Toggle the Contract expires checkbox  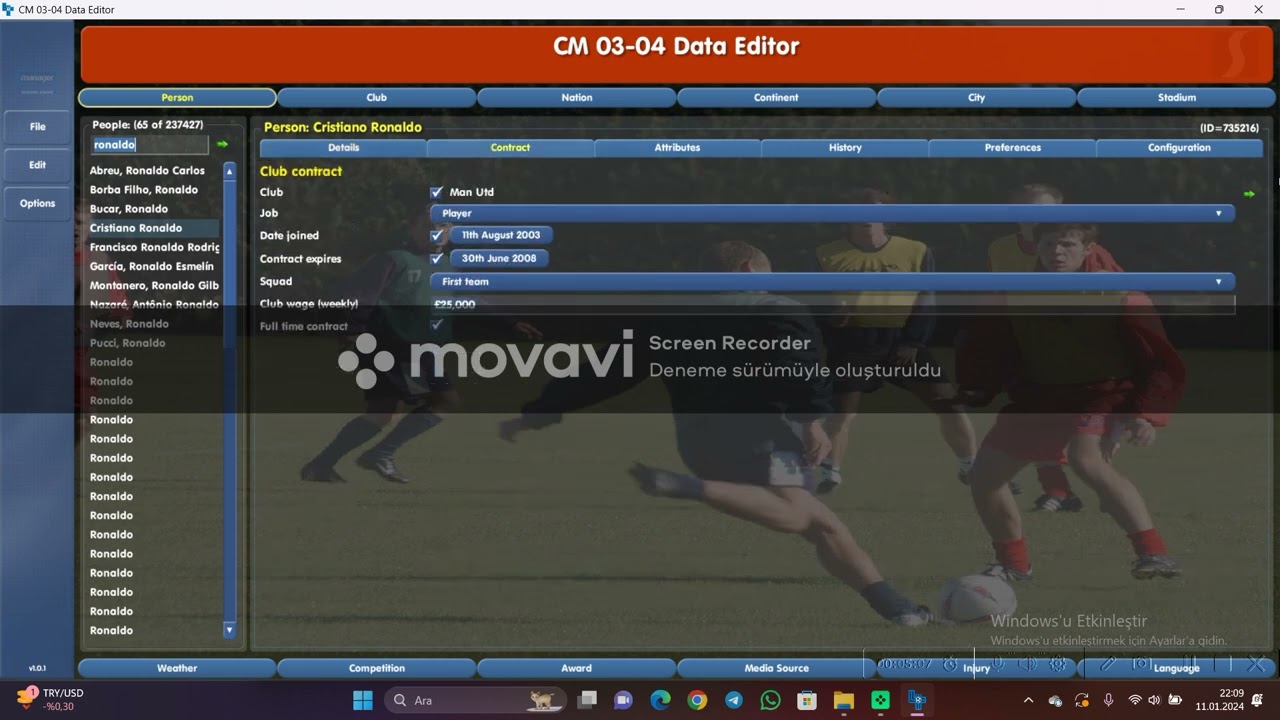click(x=436, y=258)
